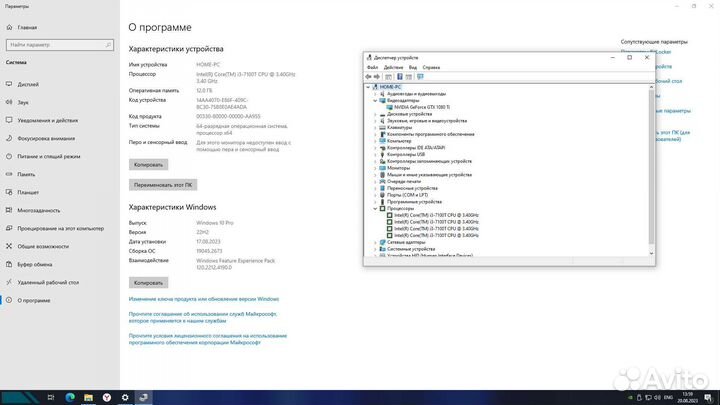Viewport: 720px width, 405px height.
Task: Open Звук settings in the sidebar
Action: point(23,102)
